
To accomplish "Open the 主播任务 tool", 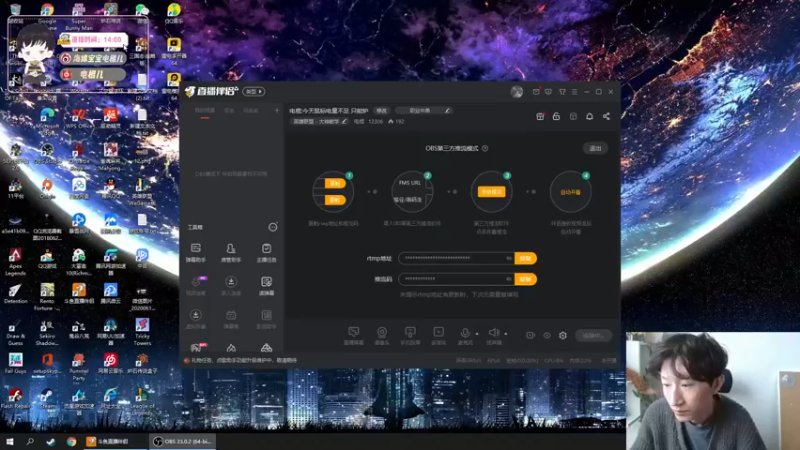I will pyautogui.click(x=266, y=253).
